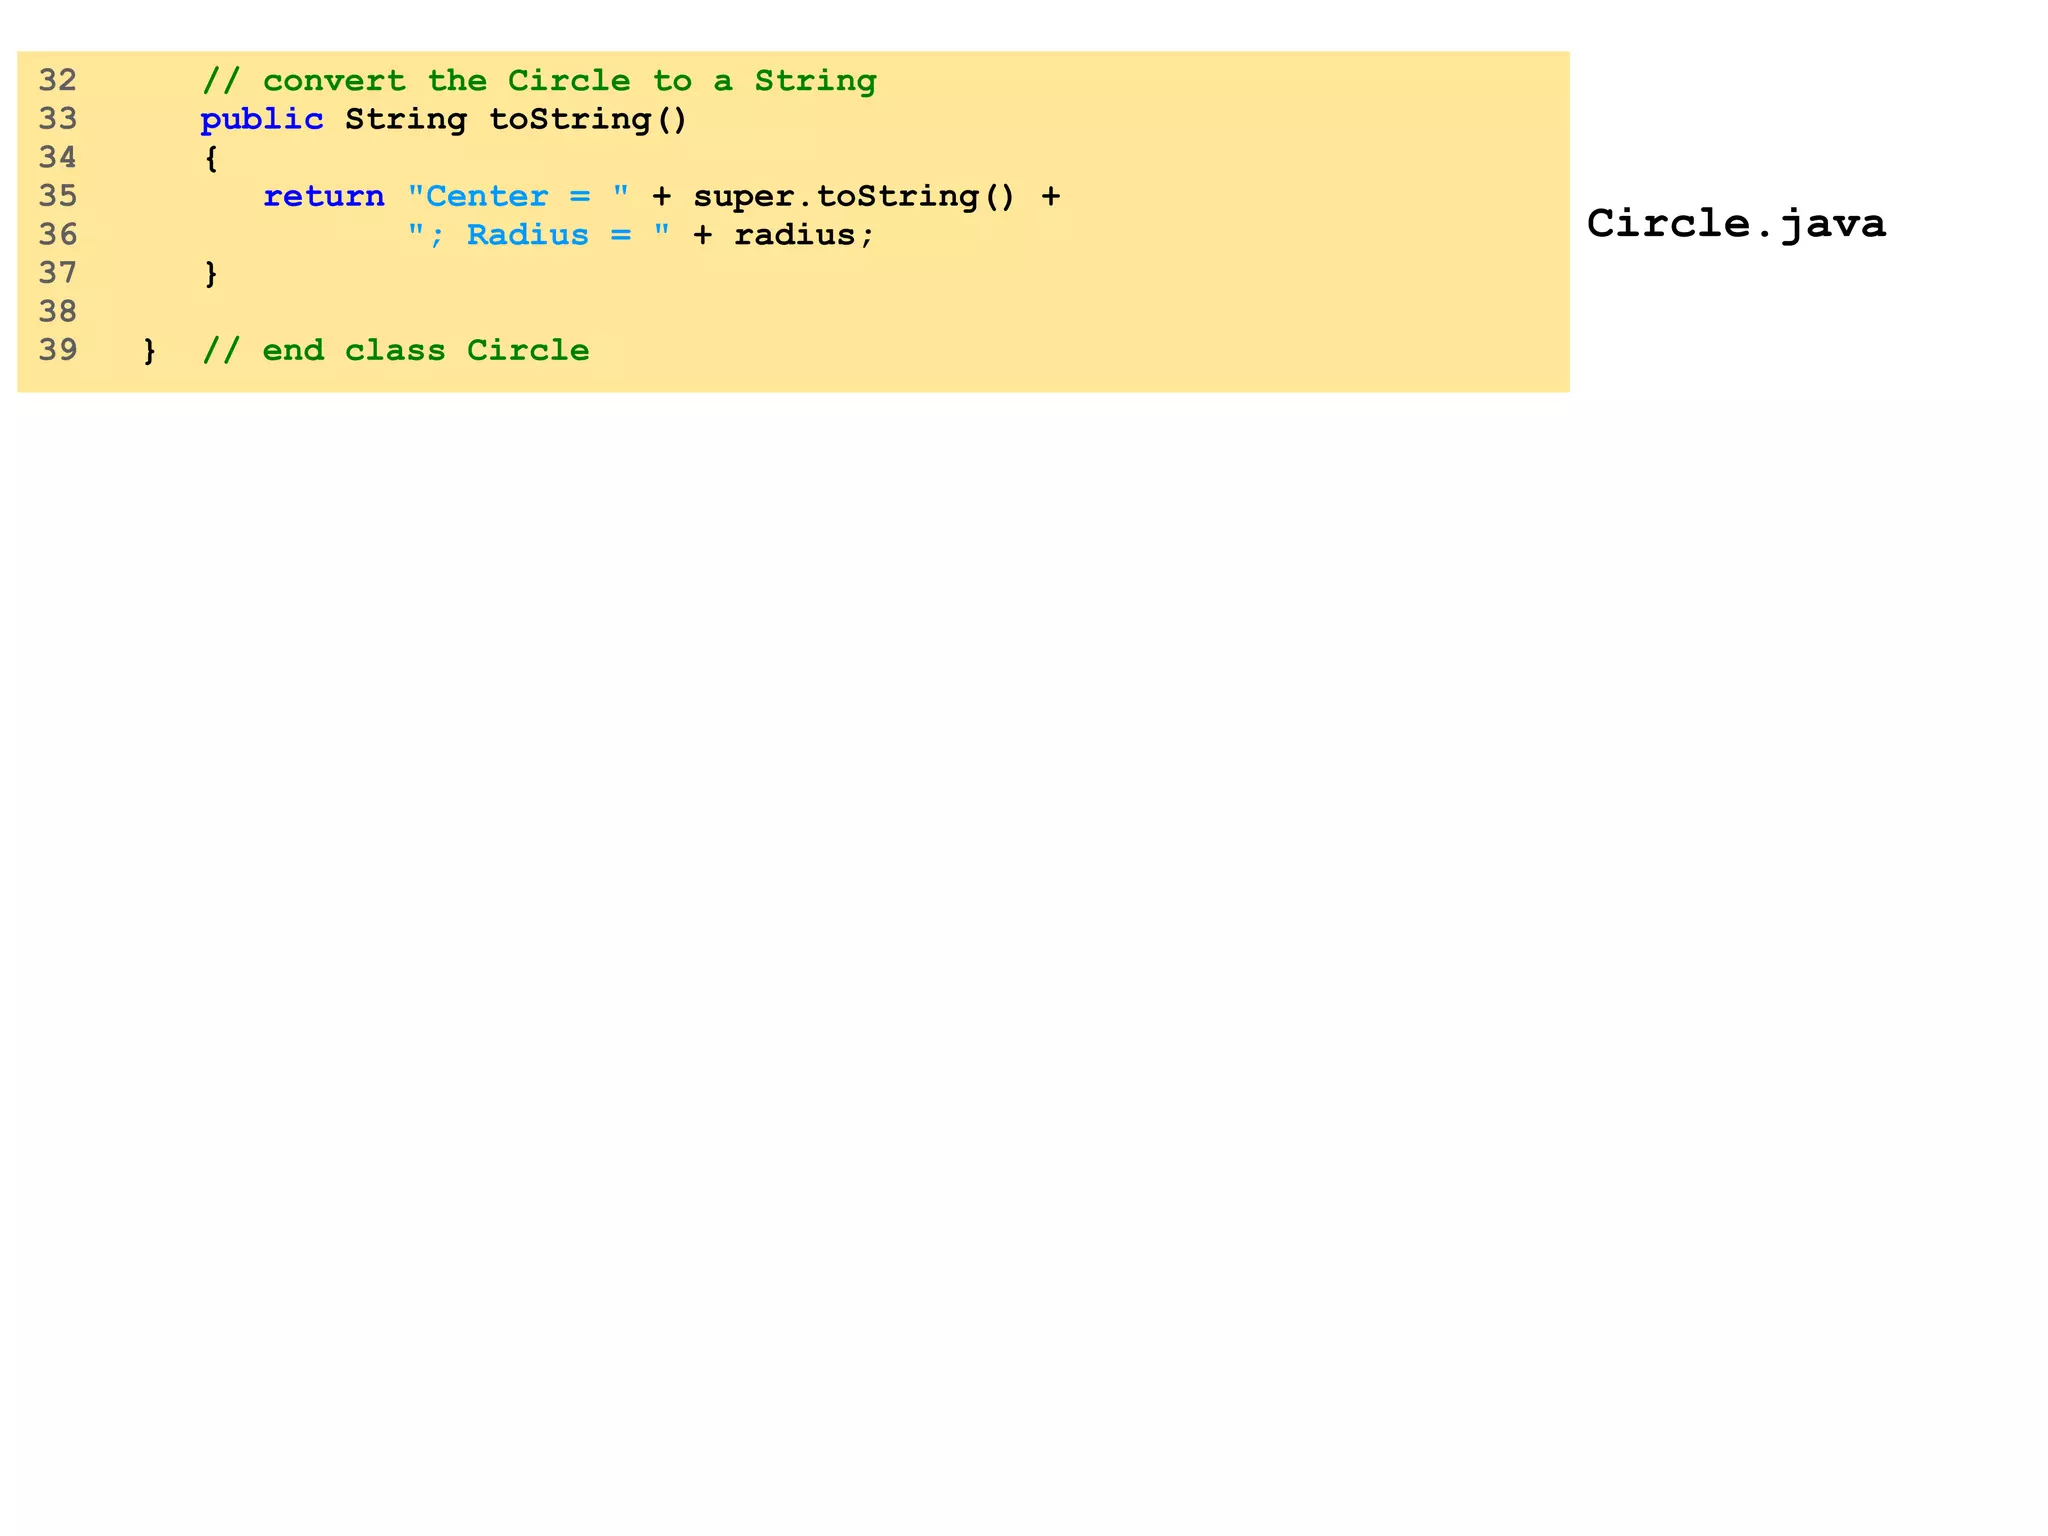
Task: Click line number 36
Action: click(x=58, y=235)
